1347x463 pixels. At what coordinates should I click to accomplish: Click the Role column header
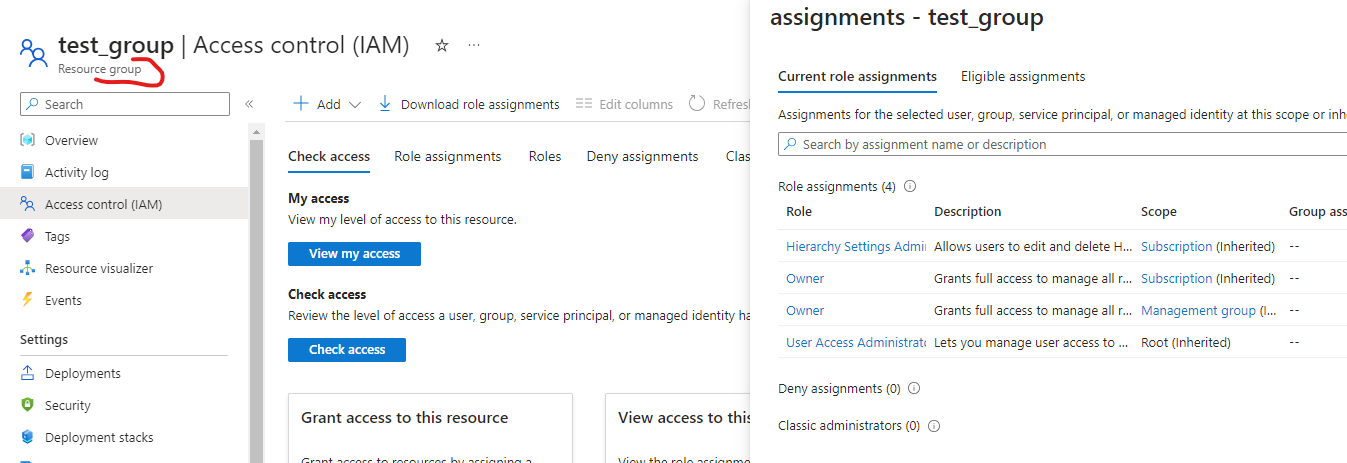(799, 212)
